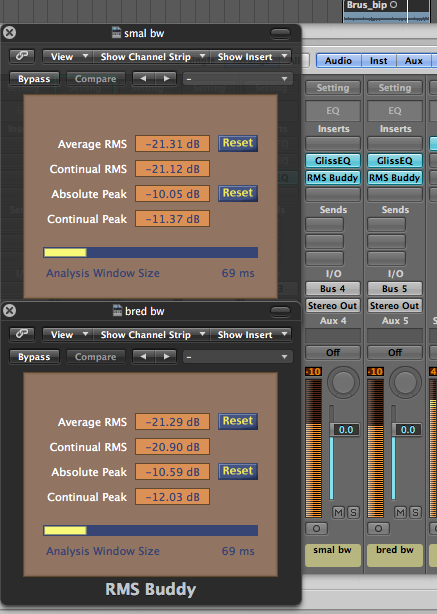Click automation Off button on bred bw strip
The image size is (437, 614).
(x=395, y=352)
